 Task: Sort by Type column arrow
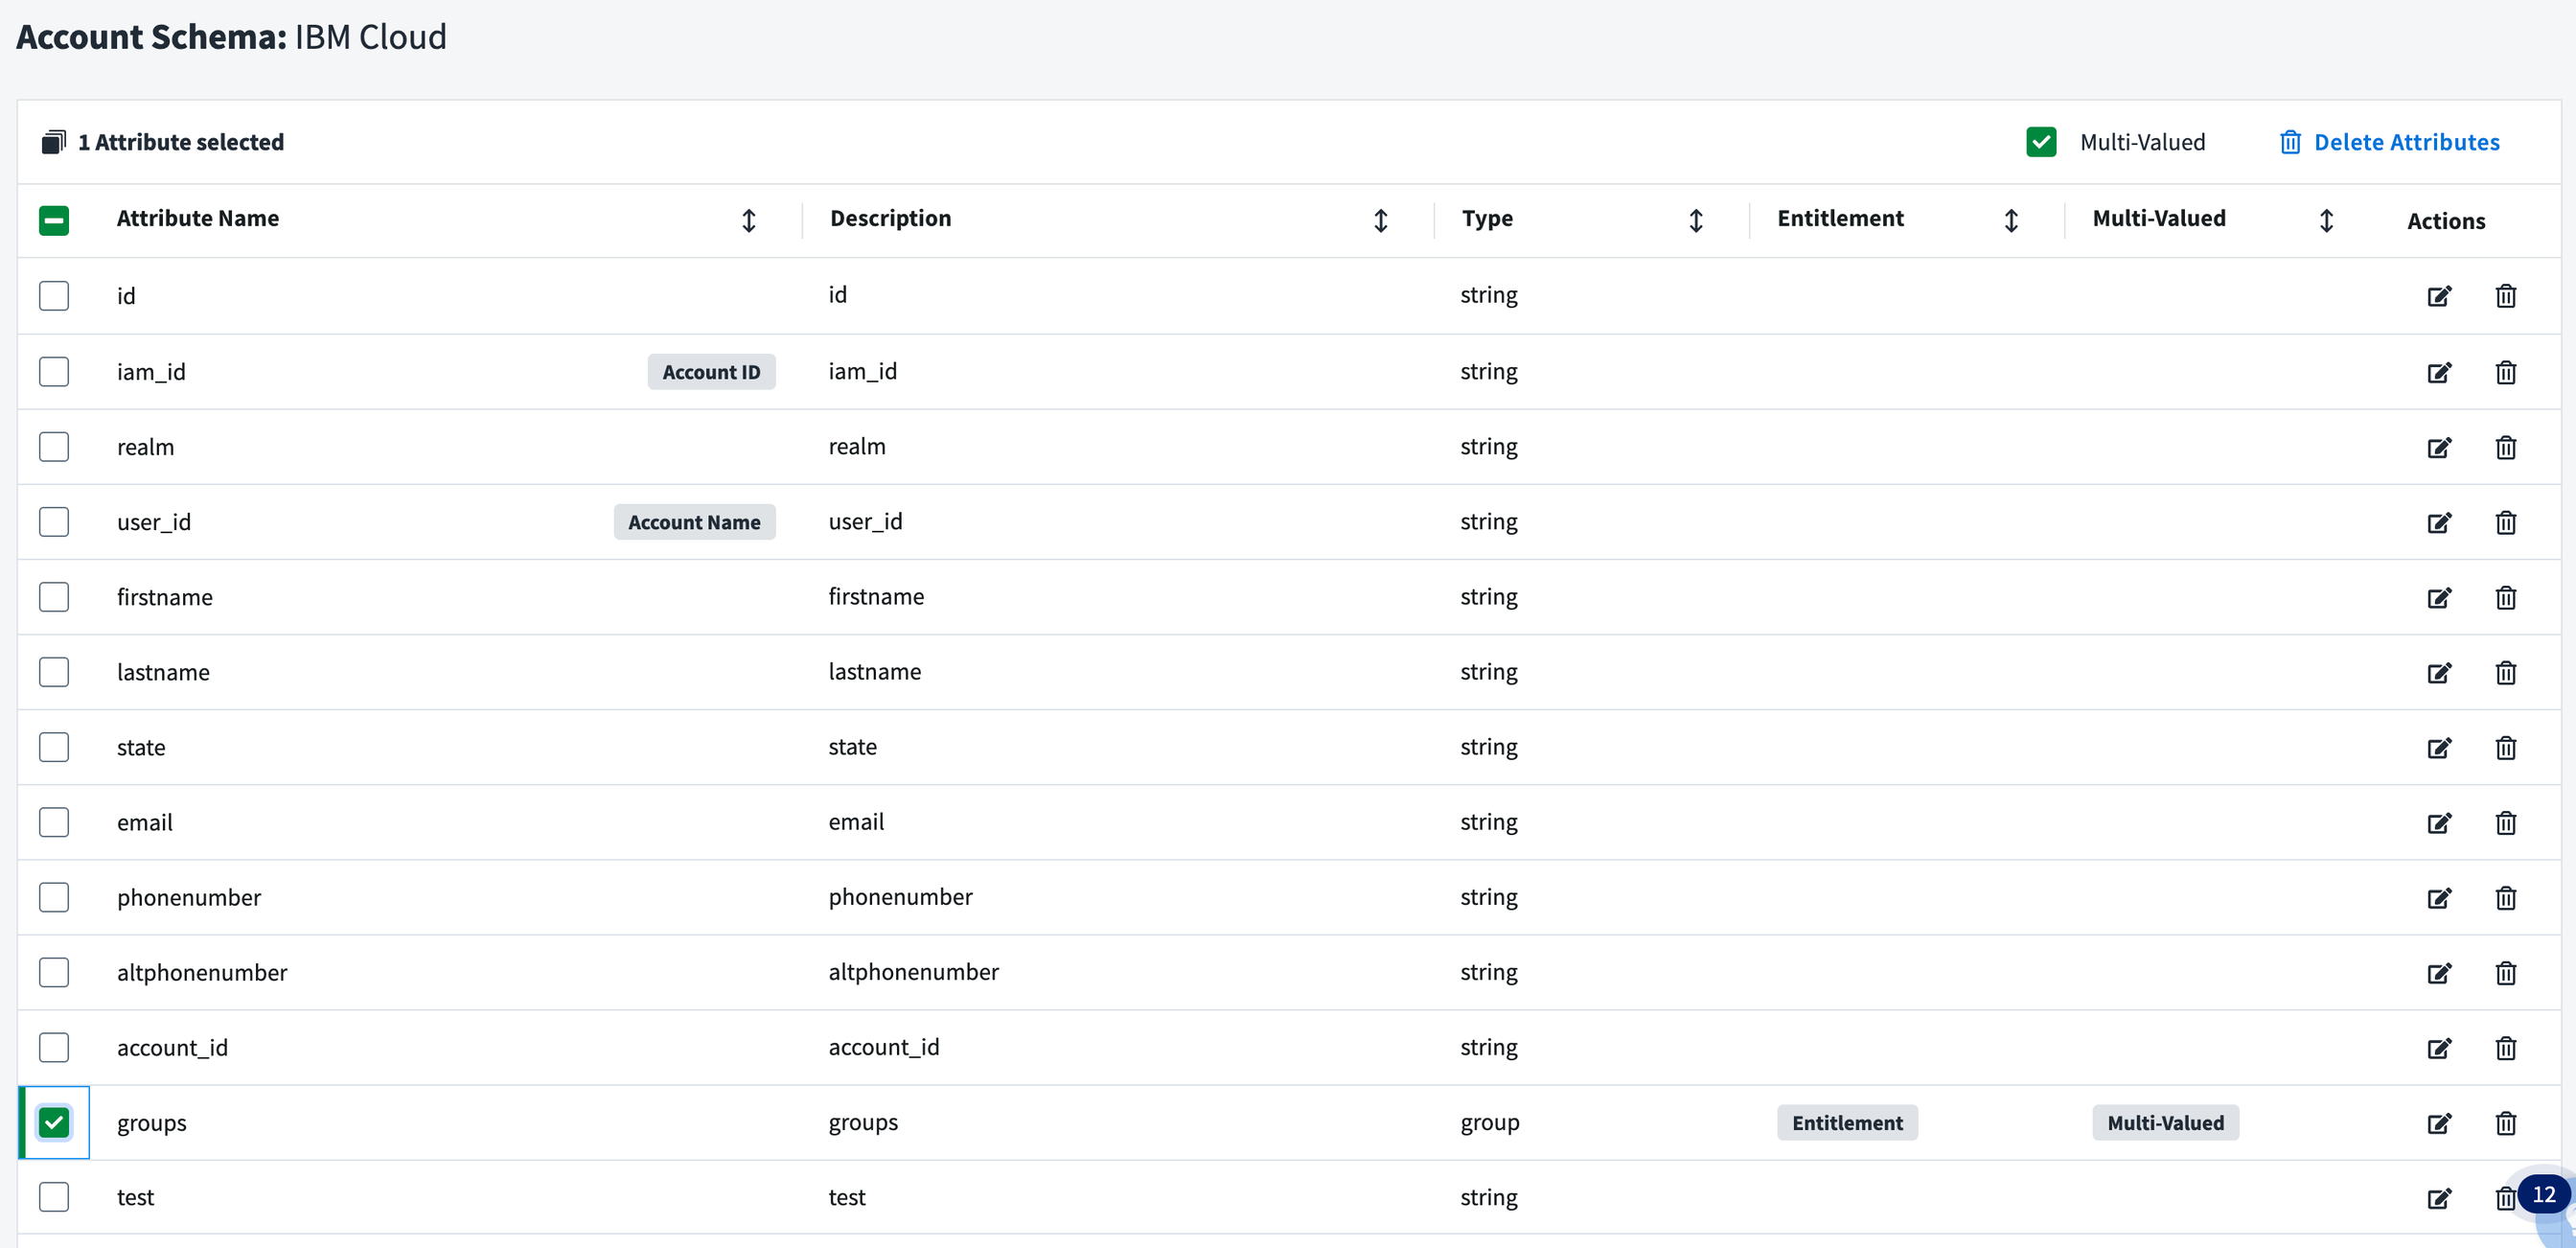pyautogui.click(x=1695, y=220)
